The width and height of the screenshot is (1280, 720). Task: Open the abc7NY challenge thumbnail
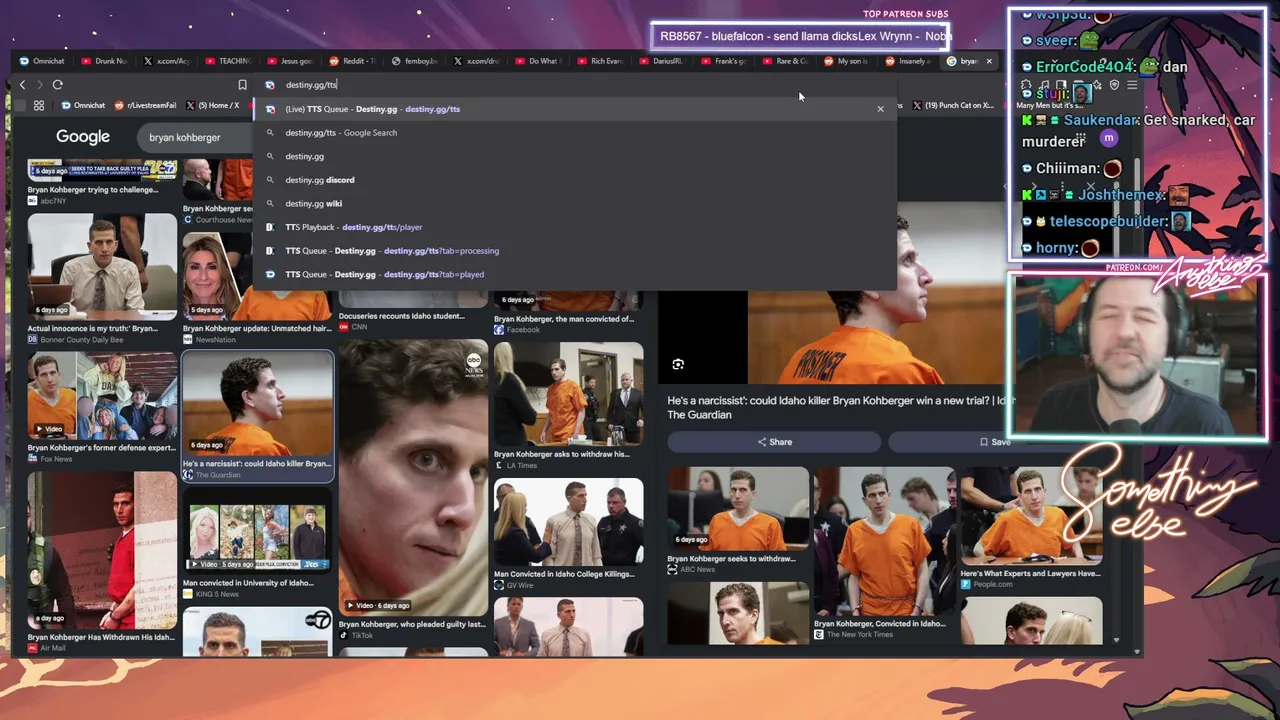(x=102, y=169)
